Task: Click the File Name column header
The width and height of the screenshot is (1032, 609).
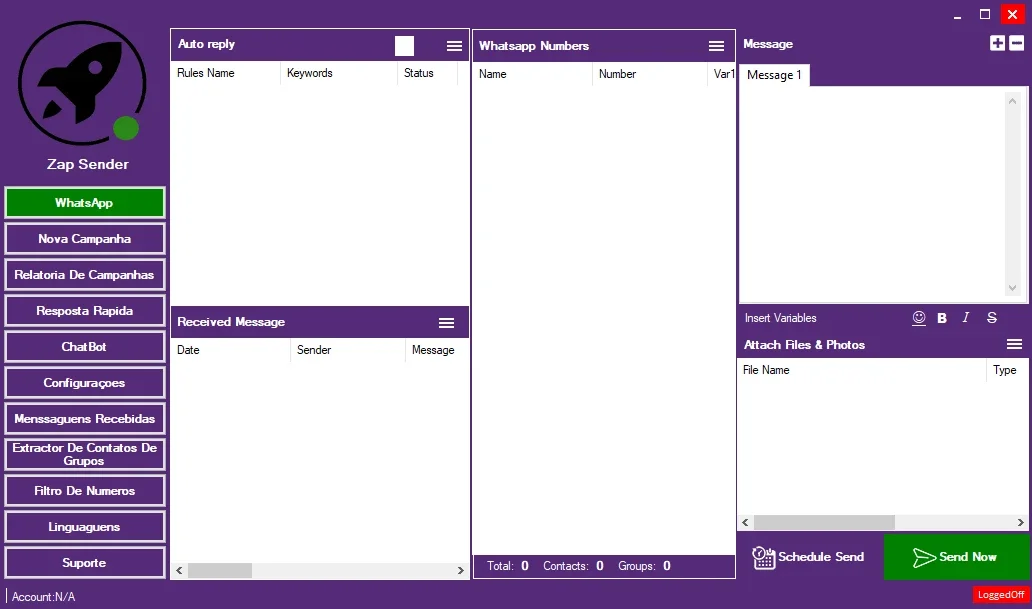Action: 862,370
